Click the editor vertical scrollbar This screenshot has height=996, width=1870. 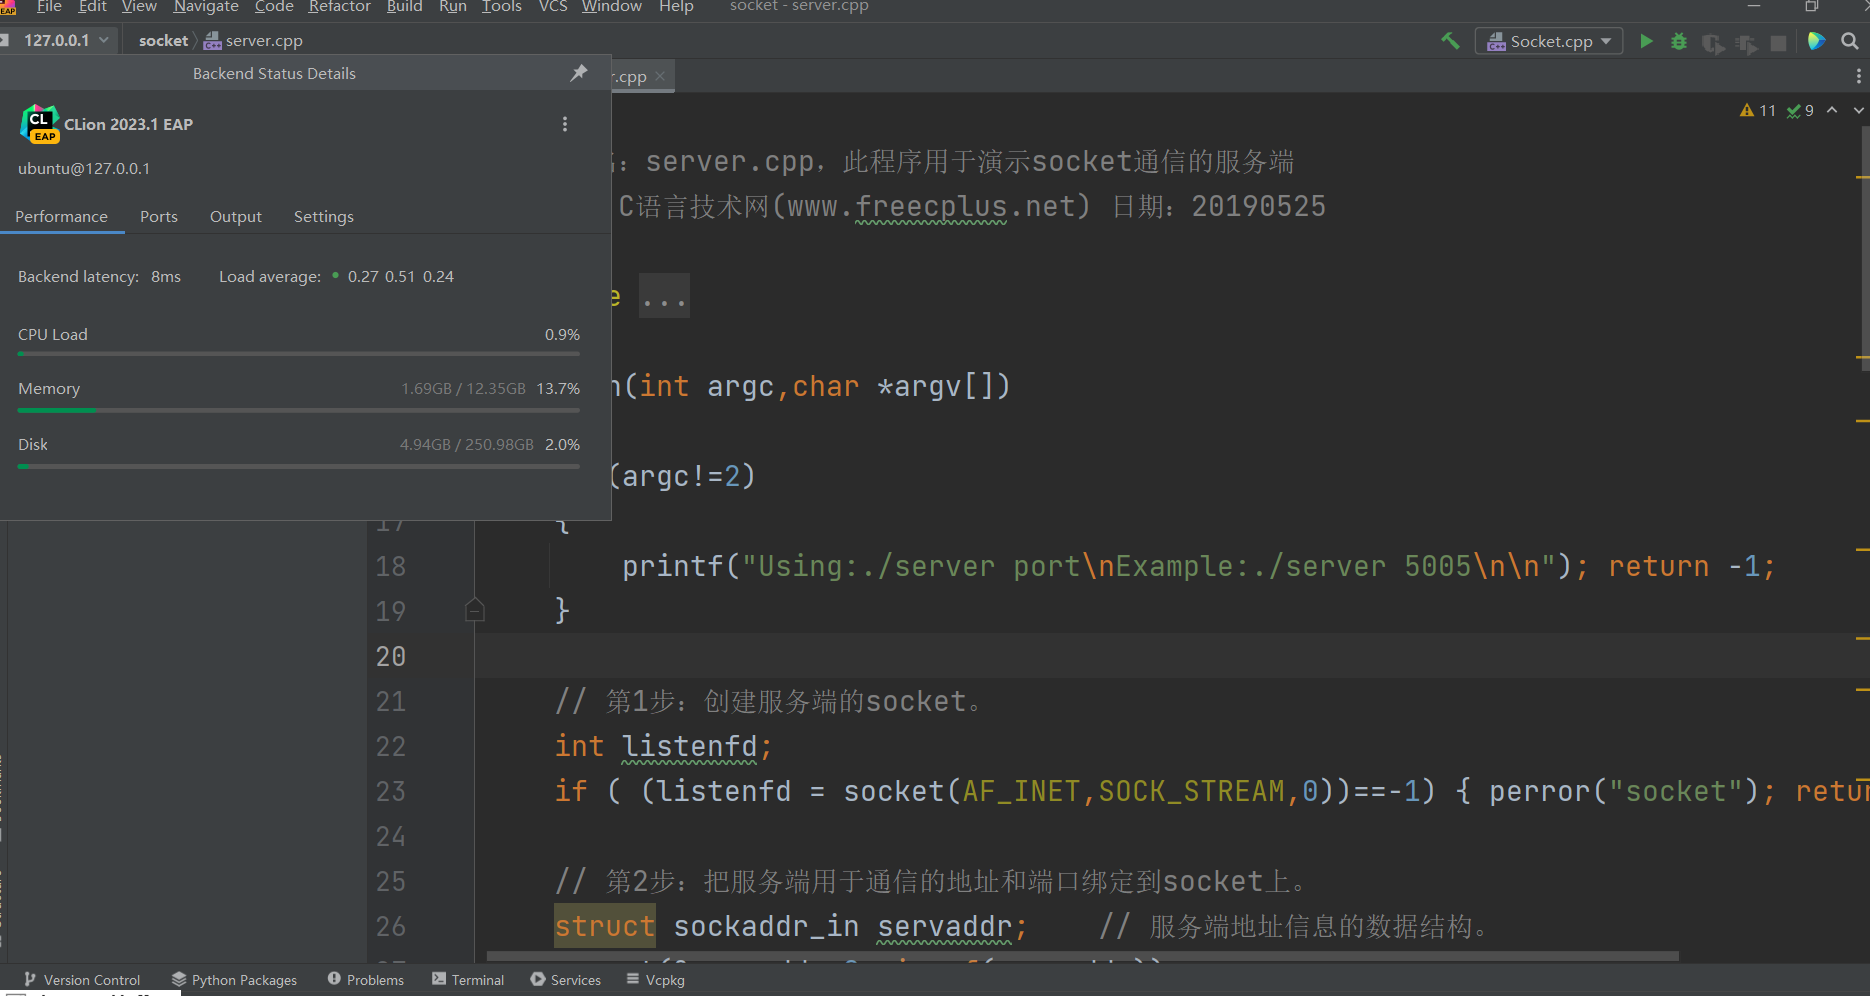(x=1863, y=250)
